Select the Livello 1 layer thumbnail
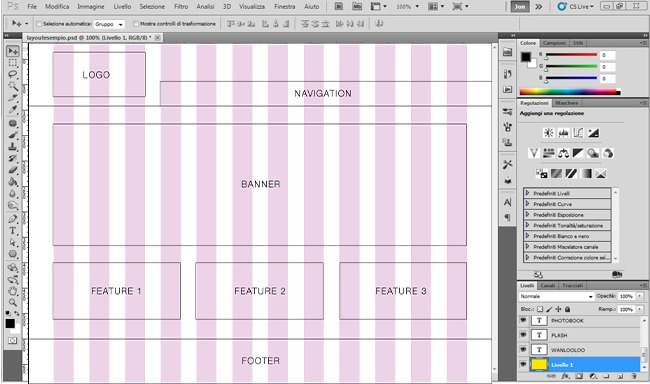Screen dimensions: 650x384 point(539,365)
